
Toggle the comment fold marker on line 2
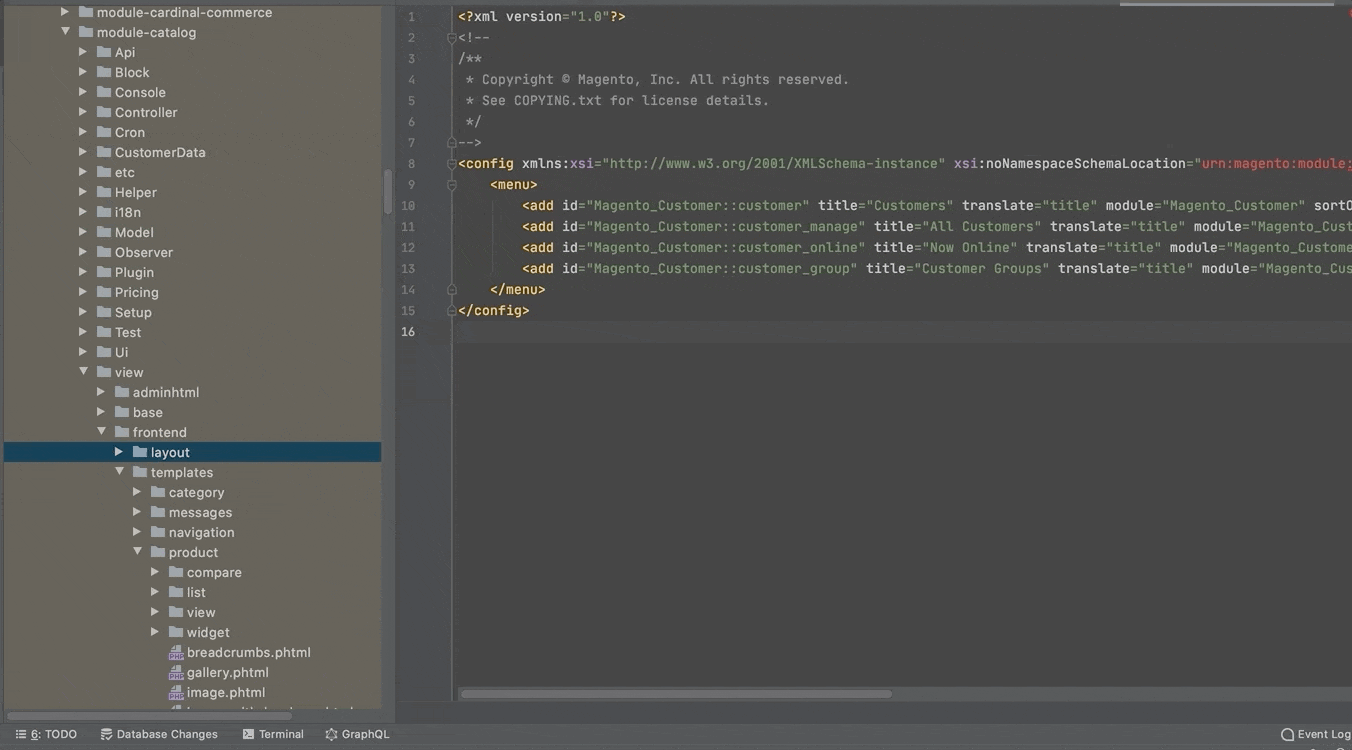point(452,38)
